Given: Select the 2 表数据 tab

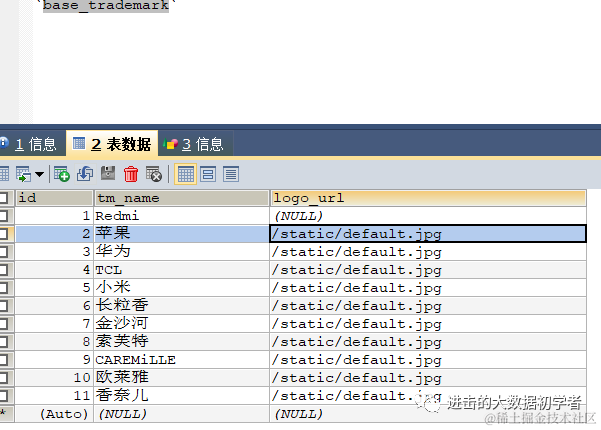Looking at the screenshot, I should pos(112,144).
